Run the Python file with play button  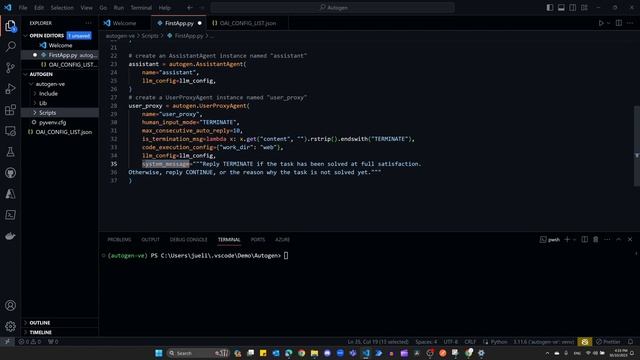pos(601,23)
